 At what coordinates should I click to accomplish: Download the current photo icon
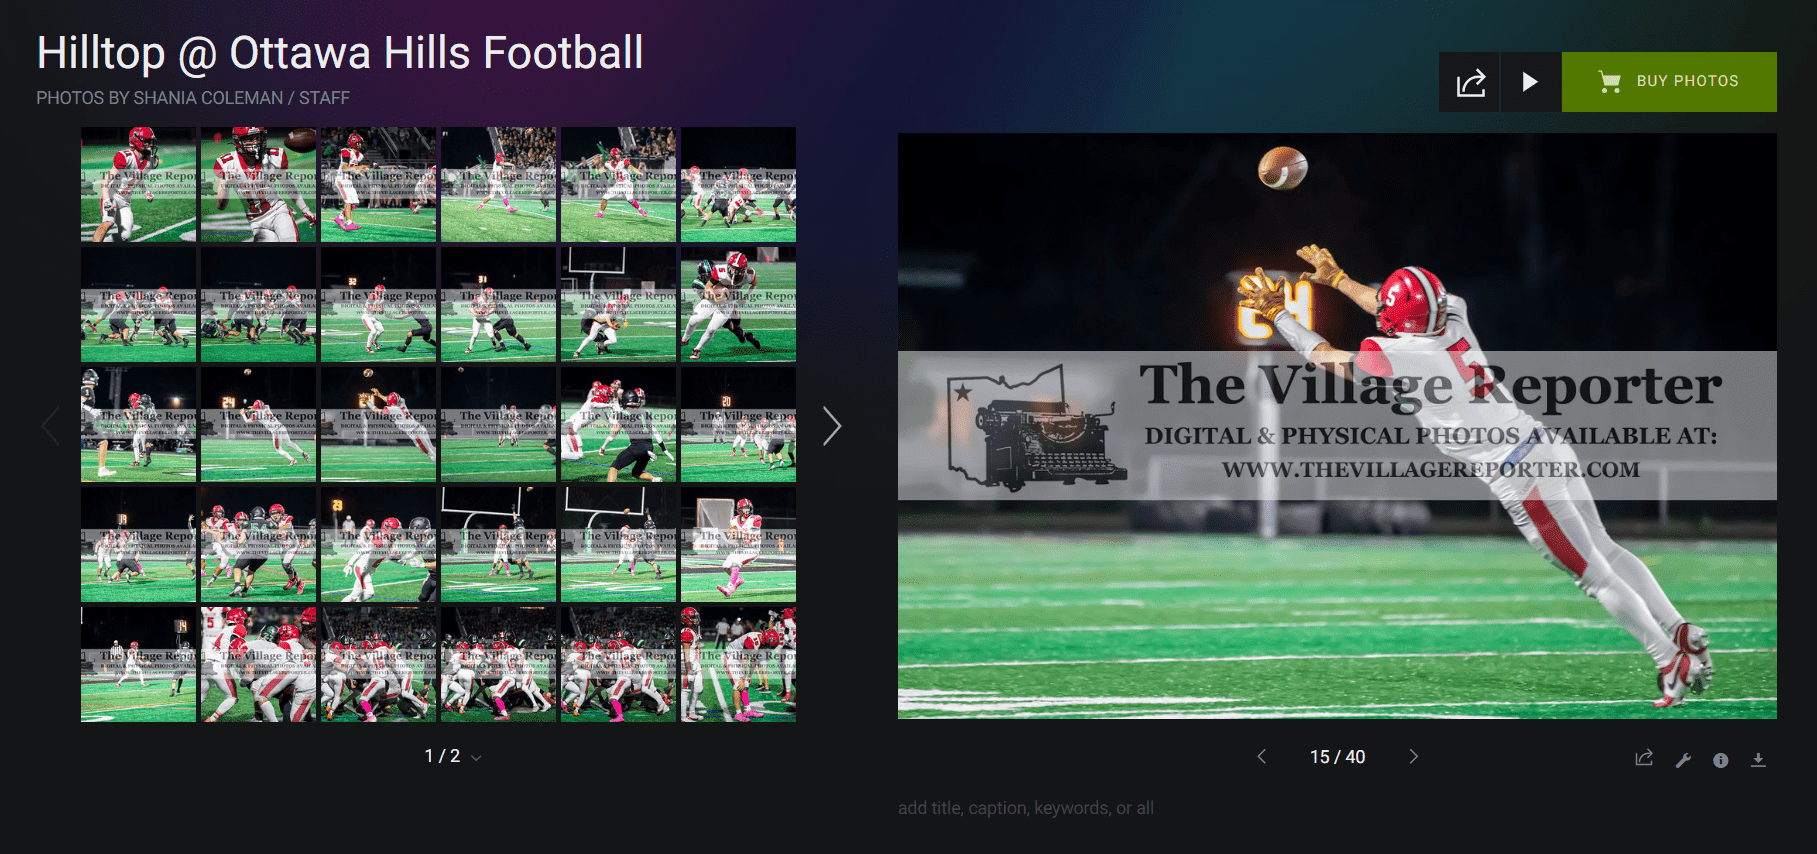click(x=1758, y=760)
